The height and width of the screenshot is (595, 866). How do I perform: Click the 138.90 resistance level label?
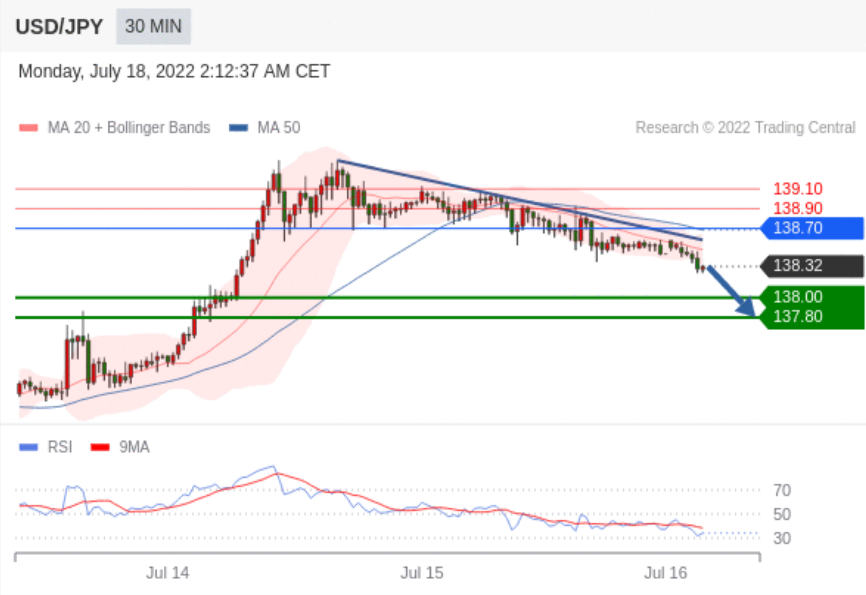tap(798, 208)
